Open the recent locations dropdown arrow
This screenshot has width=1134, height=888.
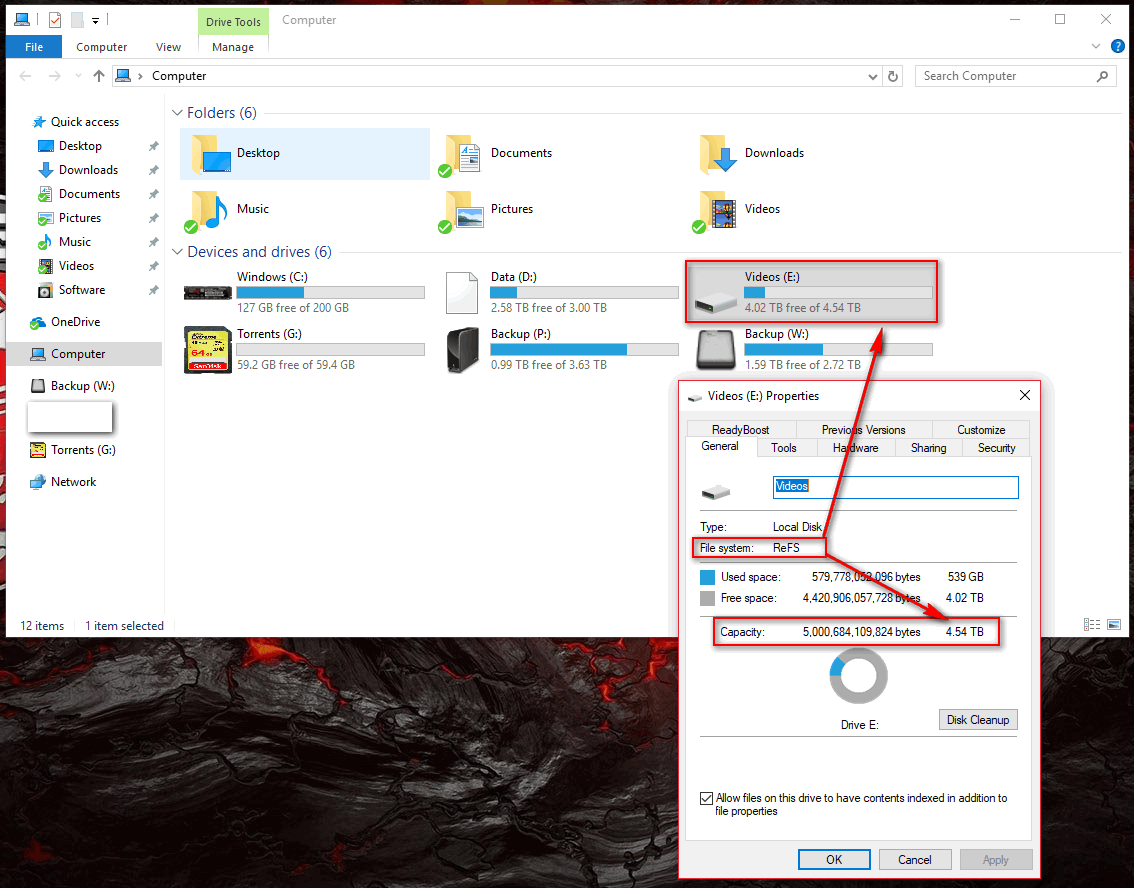coord(78,76)
